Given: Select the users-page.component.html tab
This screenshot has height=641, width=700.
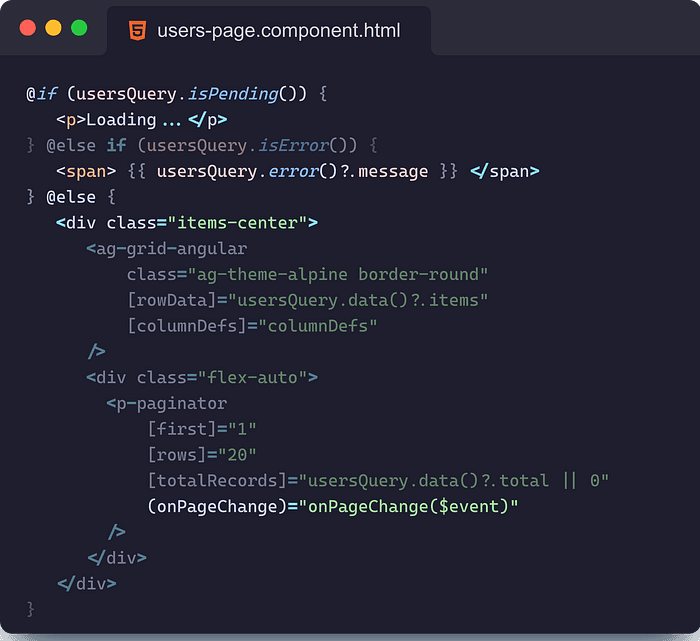Looking at the screenshot, I should click(277, 31).
